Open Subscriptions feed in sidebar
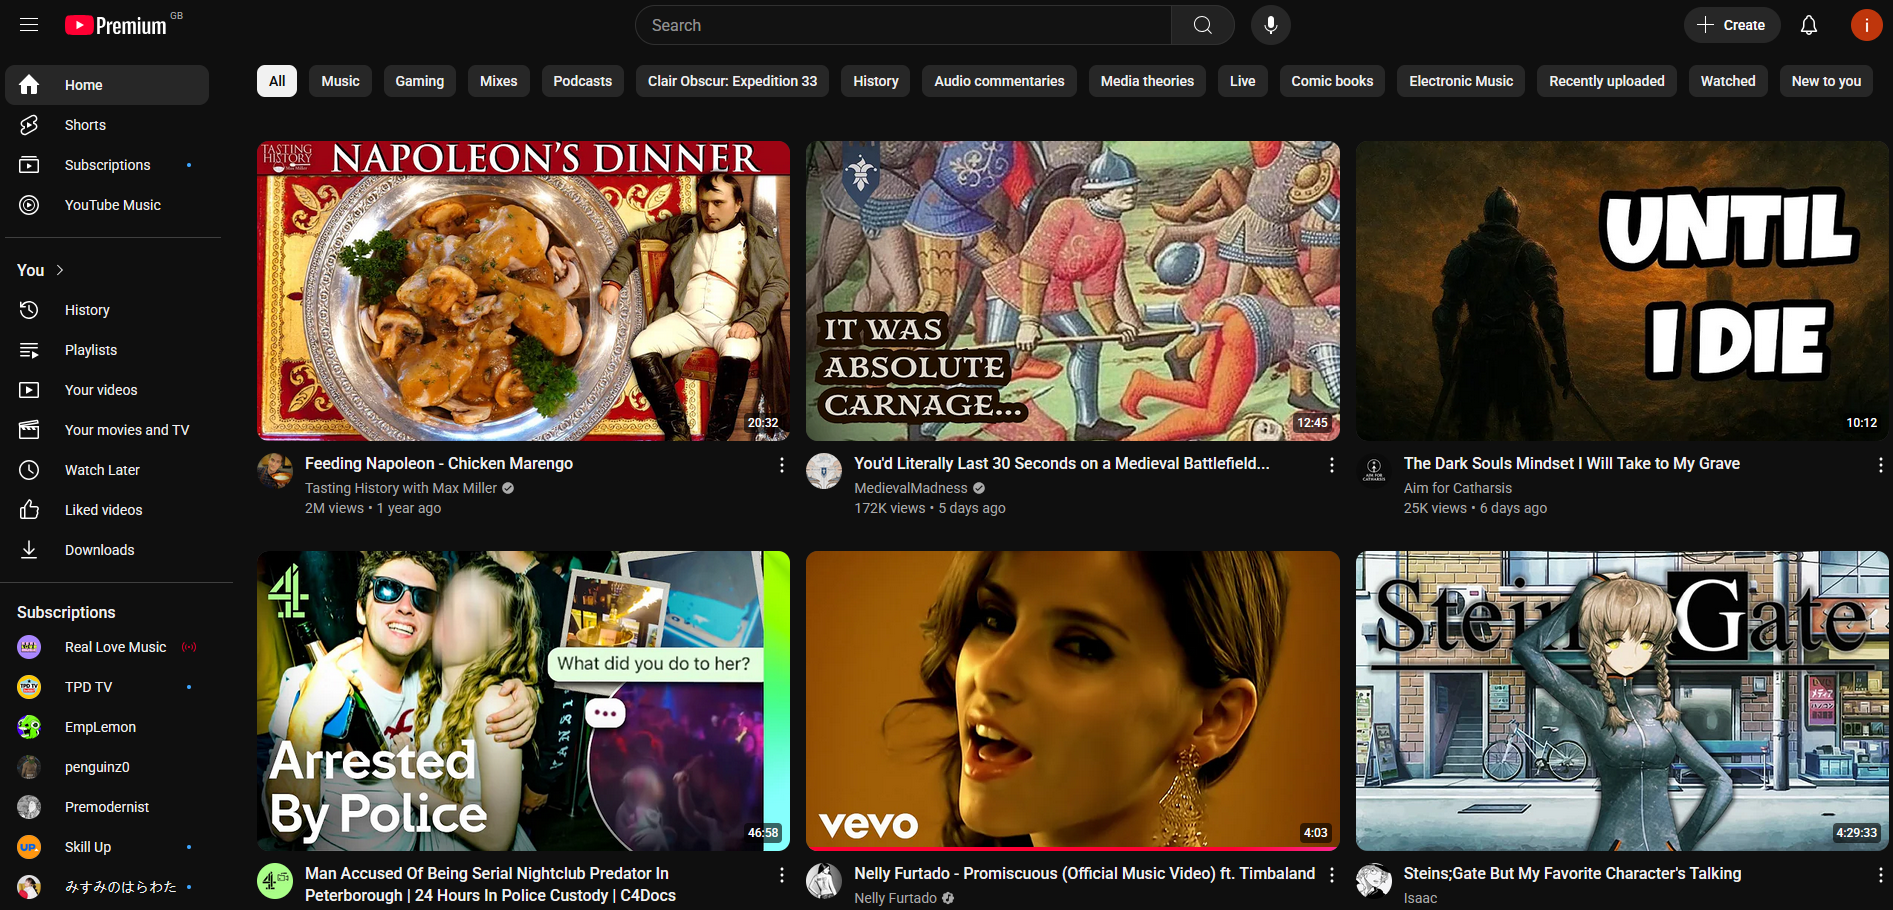 [x=107, y=165]
